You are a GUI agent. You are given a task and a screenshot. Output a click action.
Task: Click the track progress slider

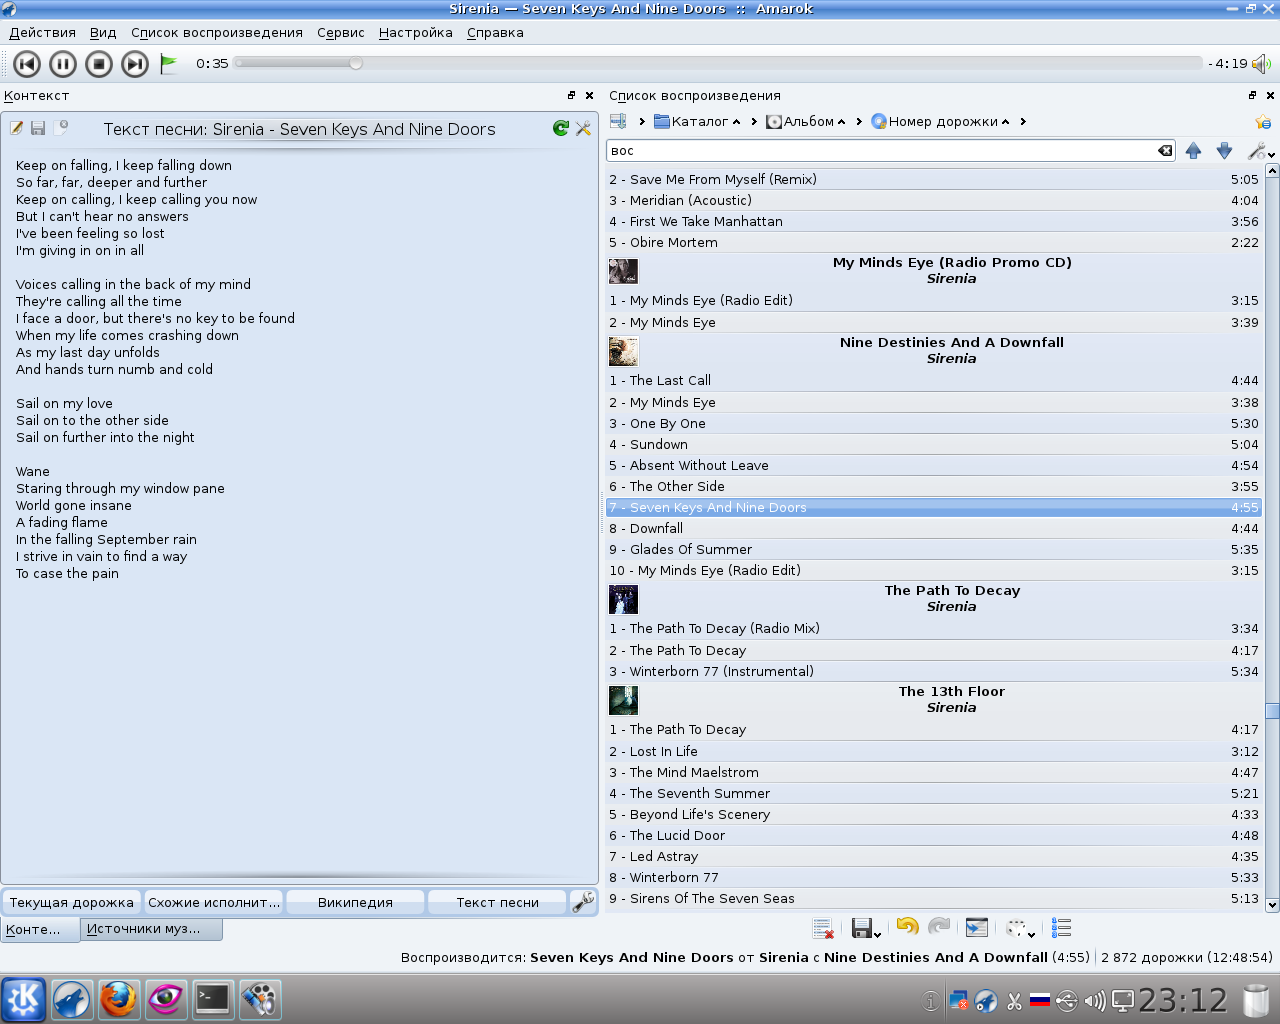point(718,63)
